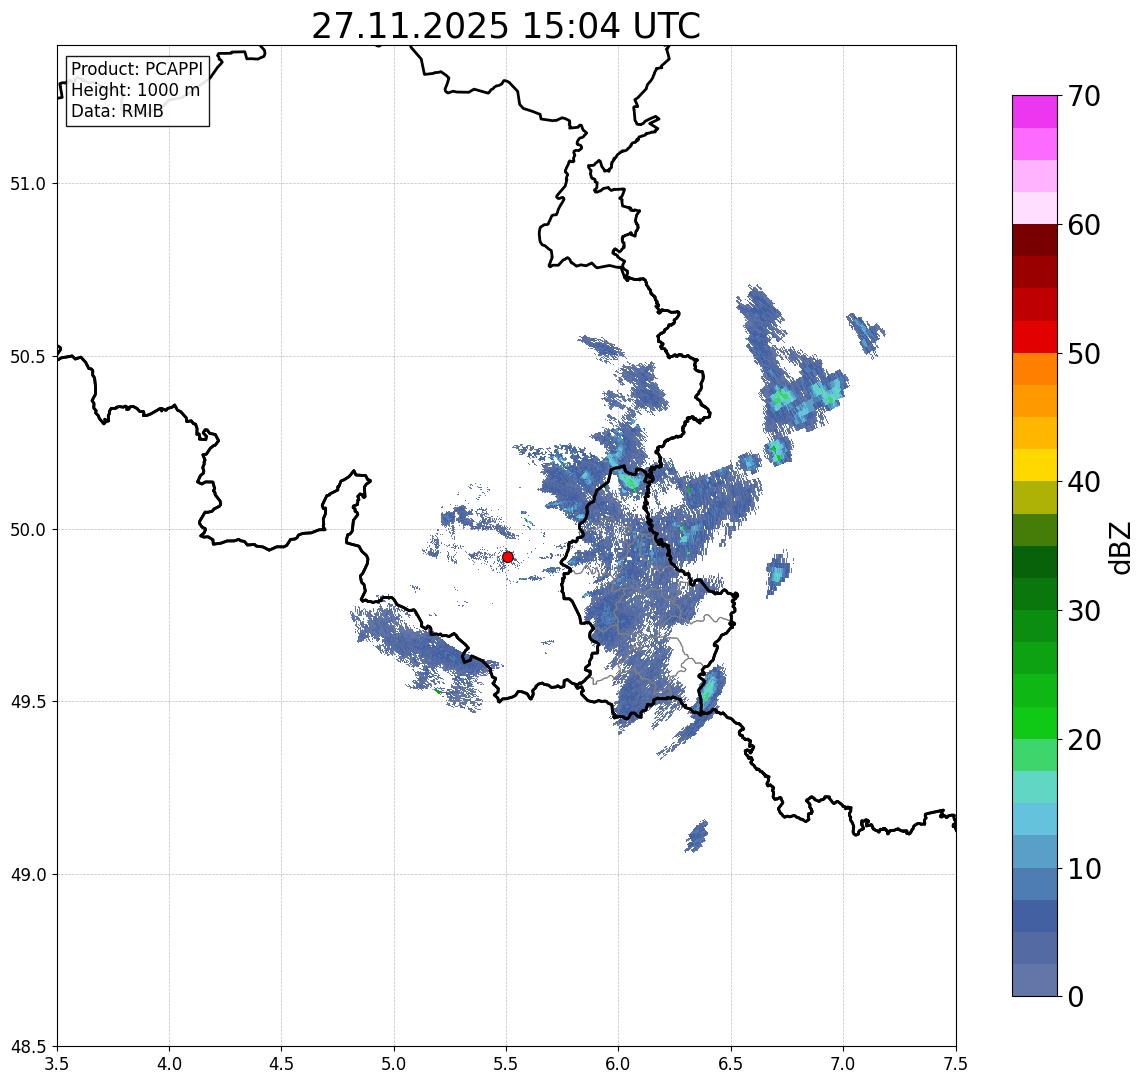Viewport: 1145px width, 1084px height.
Task: Click the yellow colorbar segment at 40
Action: pos(1035,465)
